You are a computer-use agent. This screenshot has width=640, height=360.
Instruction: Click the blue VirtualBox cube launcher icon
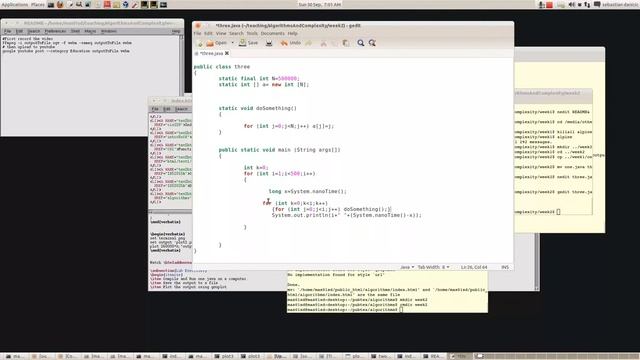pos(125,4)
